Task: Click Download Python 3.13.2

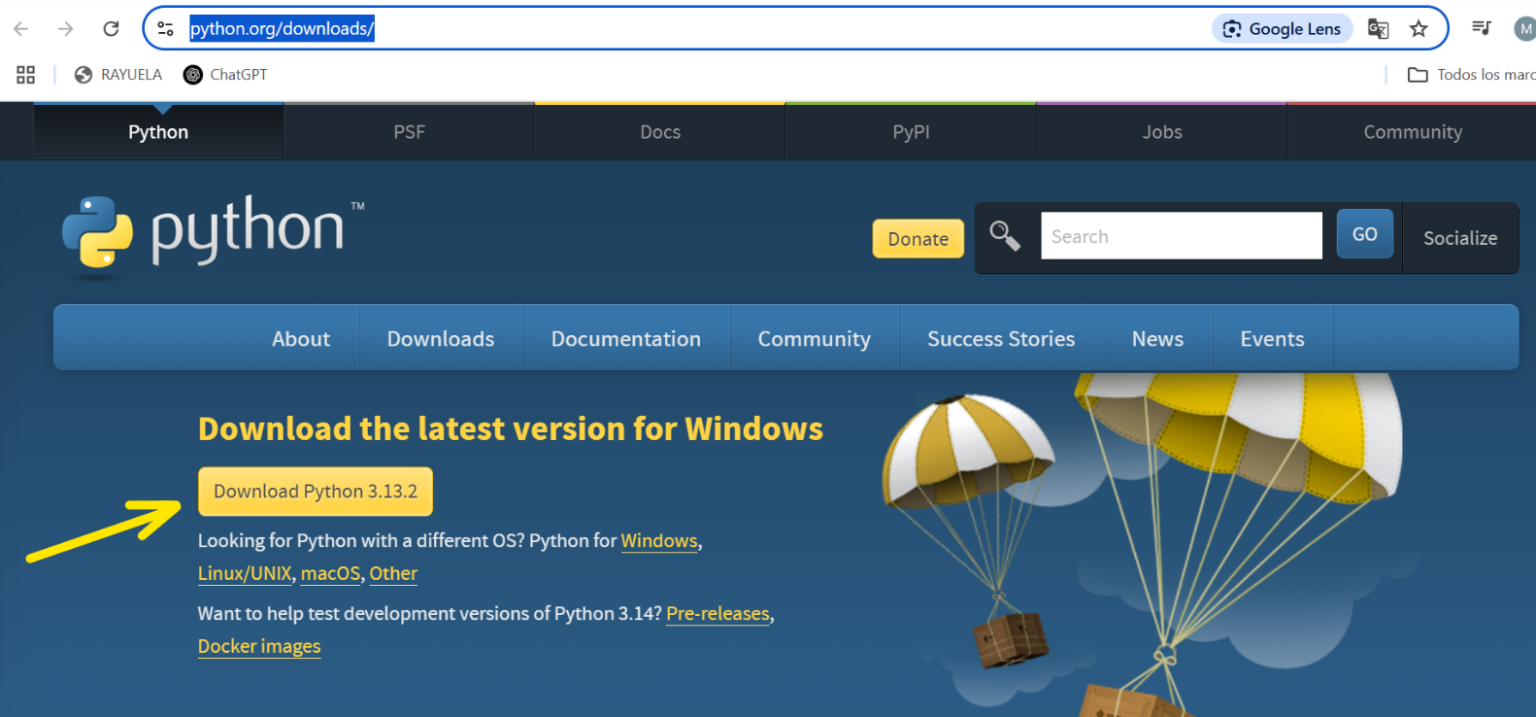Action: [315, 491]
